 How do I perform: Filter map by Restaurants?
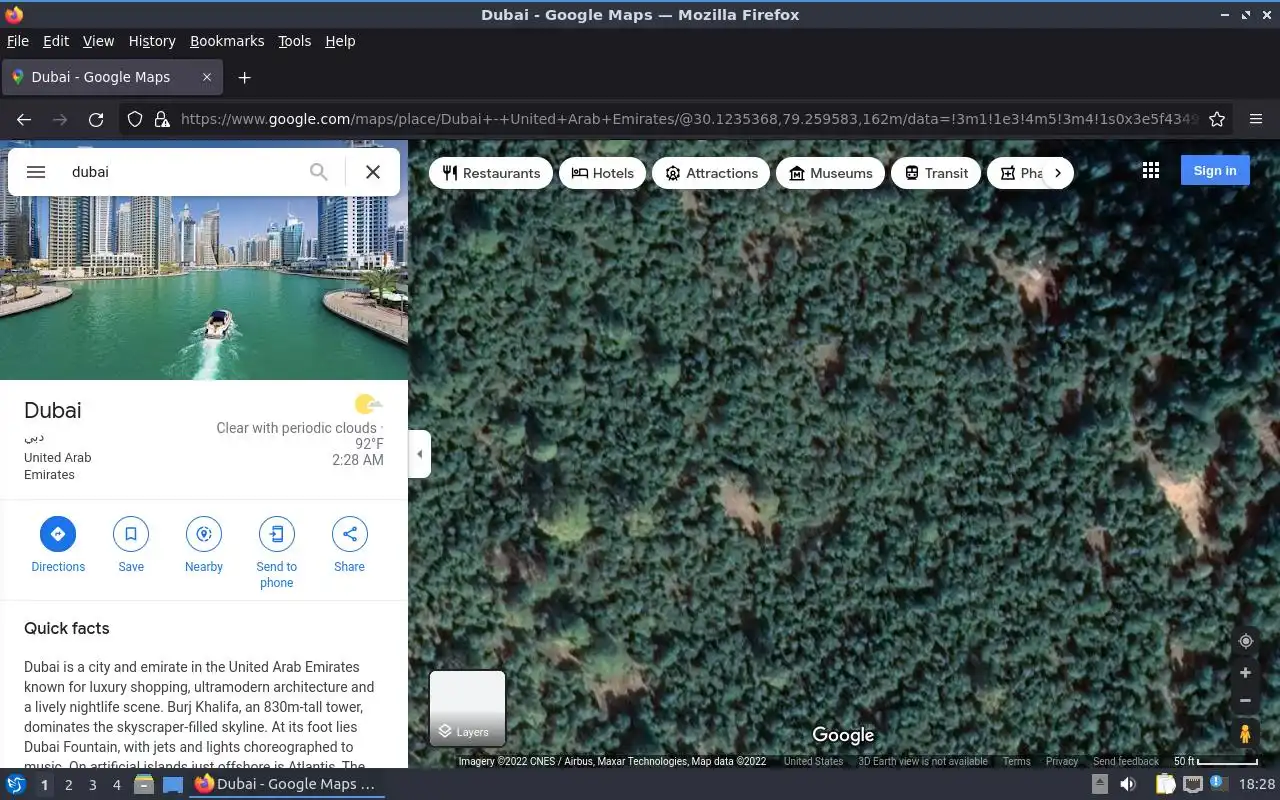coord(491,173)
